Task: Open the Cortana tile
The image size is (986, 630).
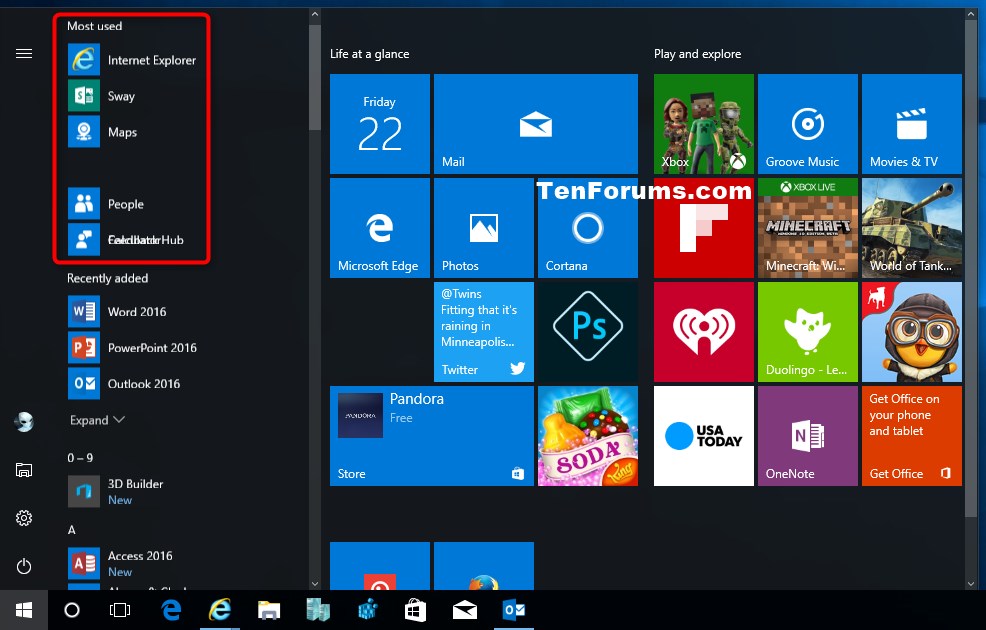Action: tap(587, 228)
